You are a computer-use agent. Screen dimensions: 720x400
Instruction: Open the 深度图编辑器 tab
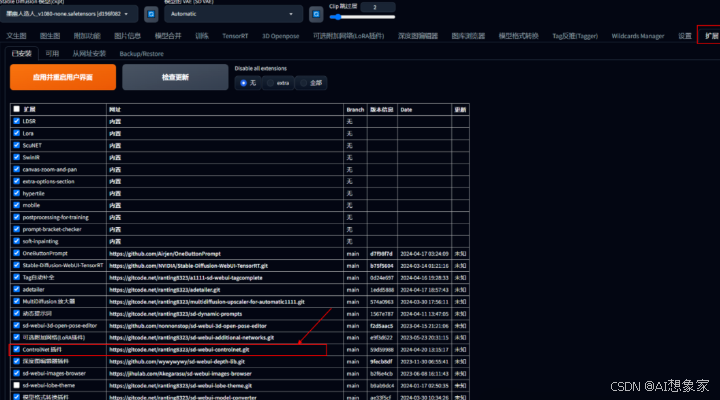tap(418, 36)
